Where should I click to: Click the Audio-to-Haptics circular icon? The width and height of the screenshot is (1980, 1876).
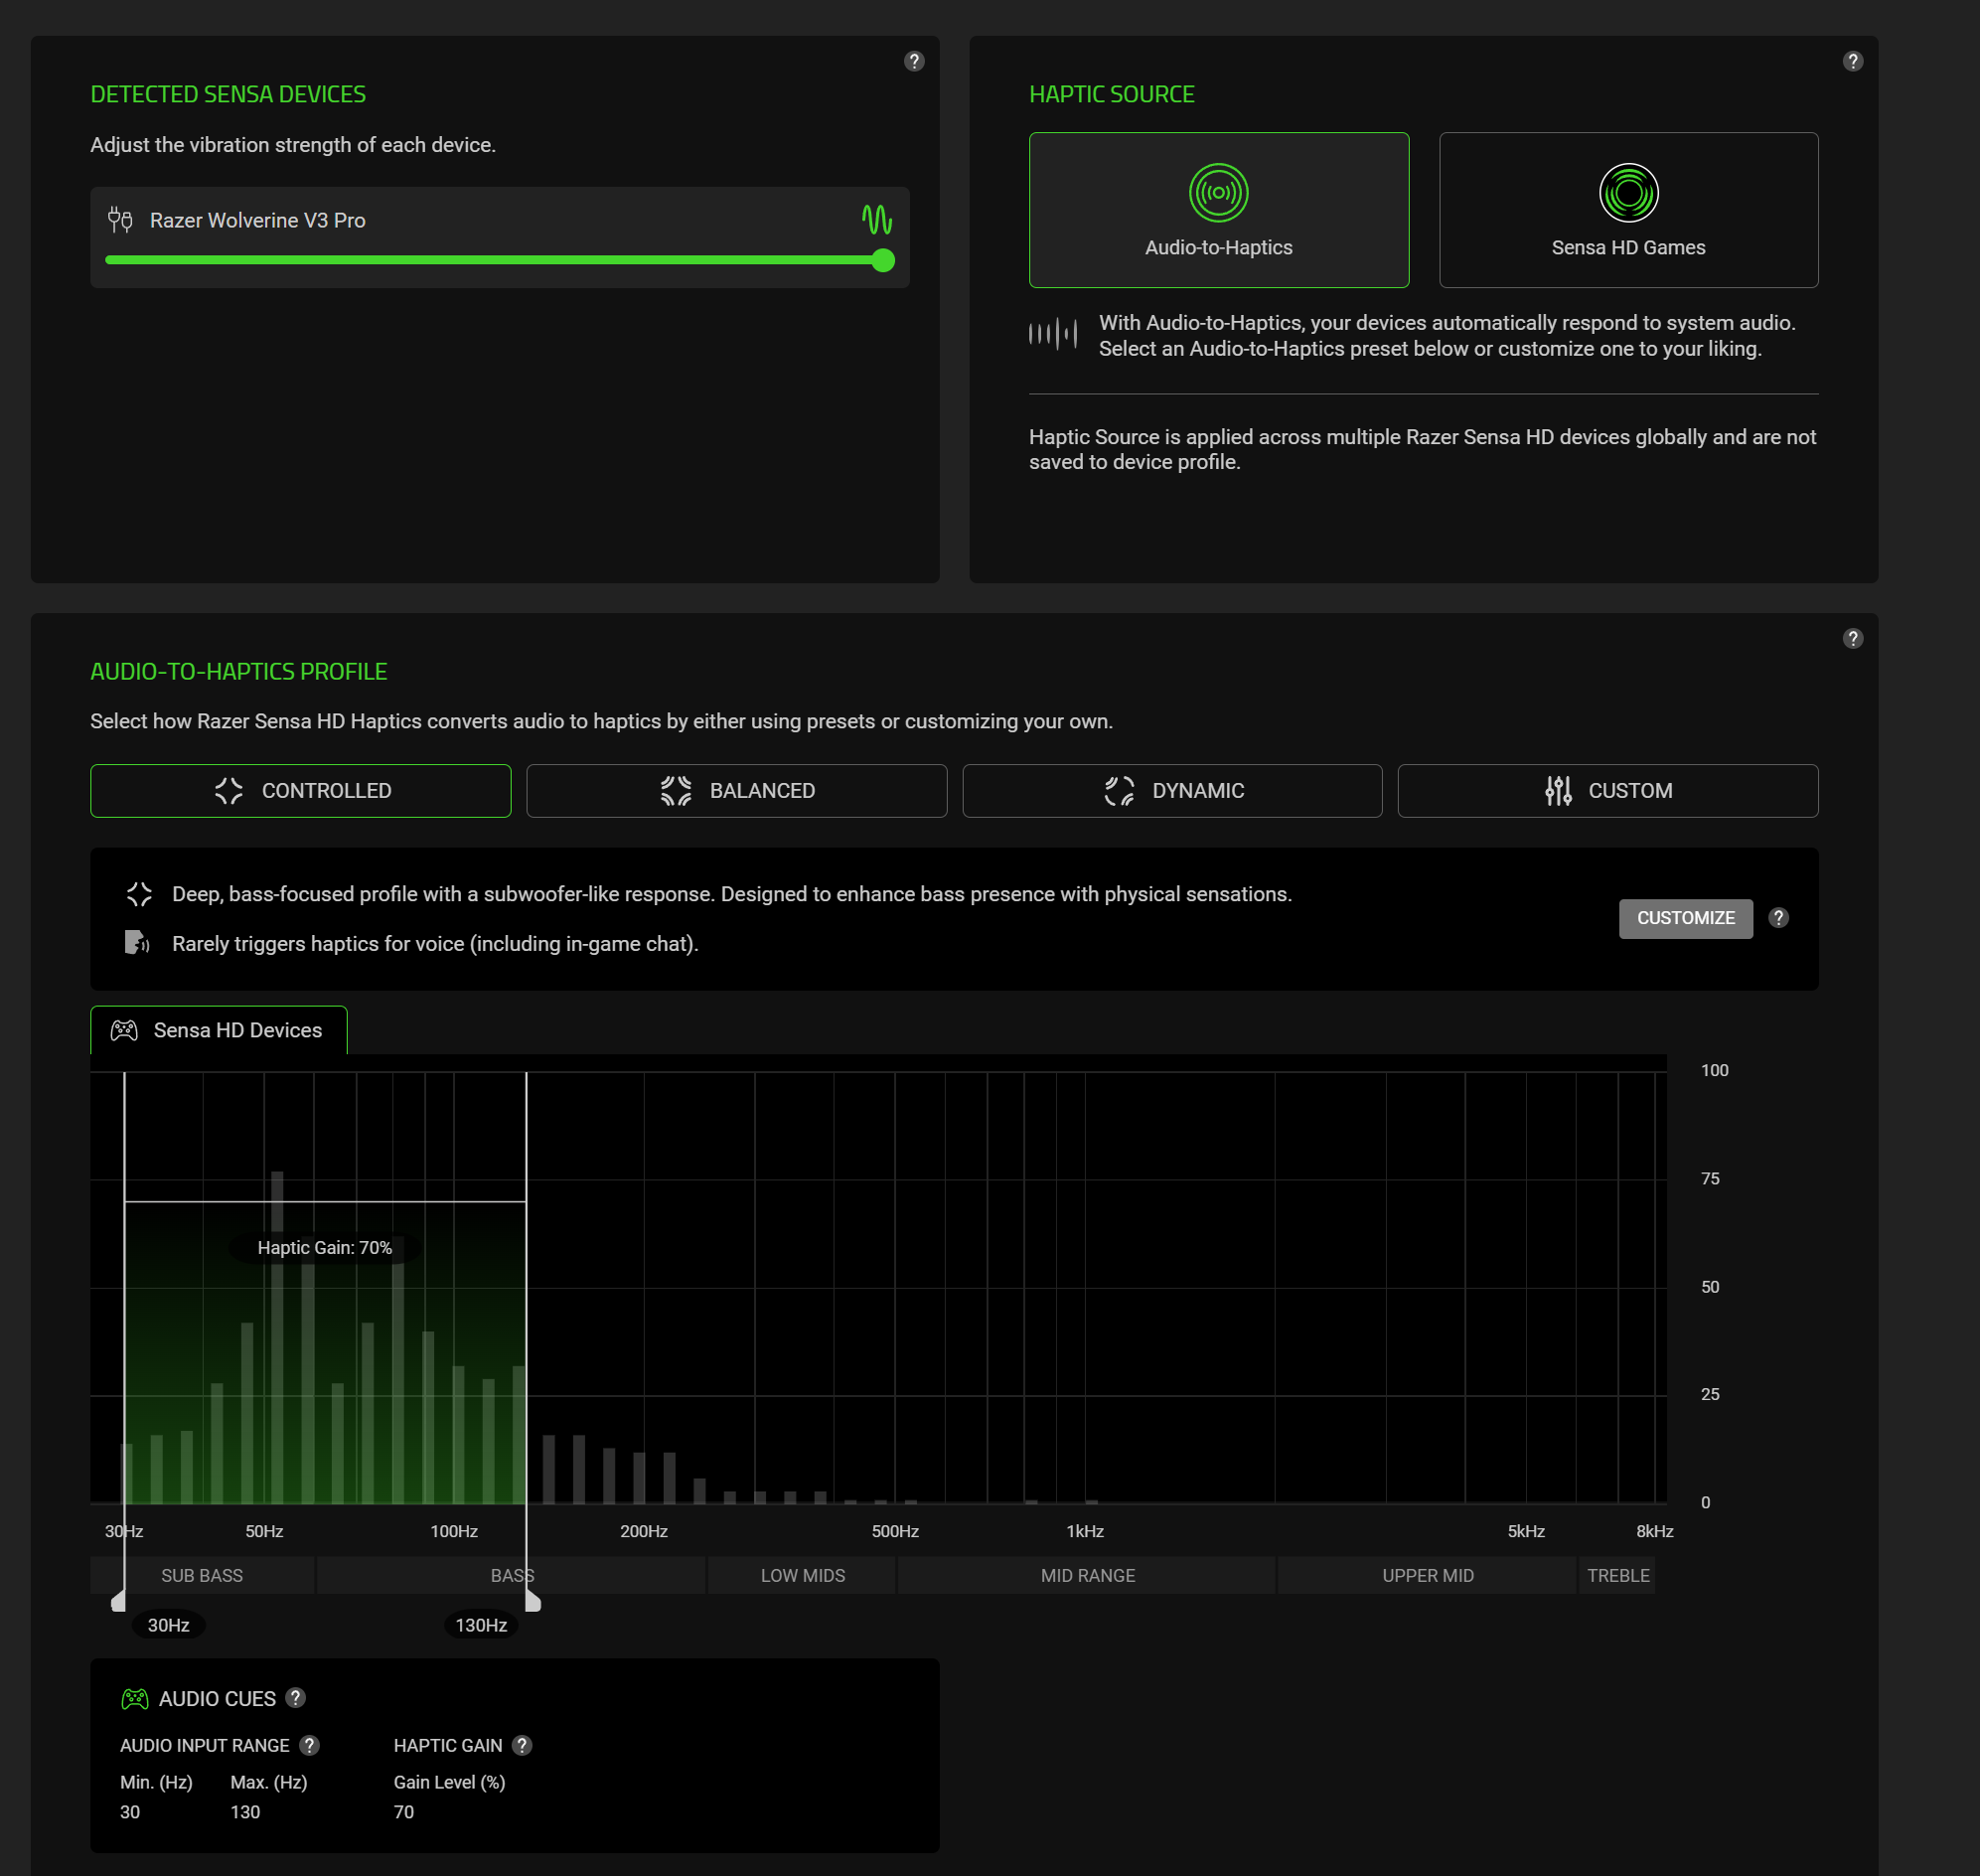pos(1218,193)
